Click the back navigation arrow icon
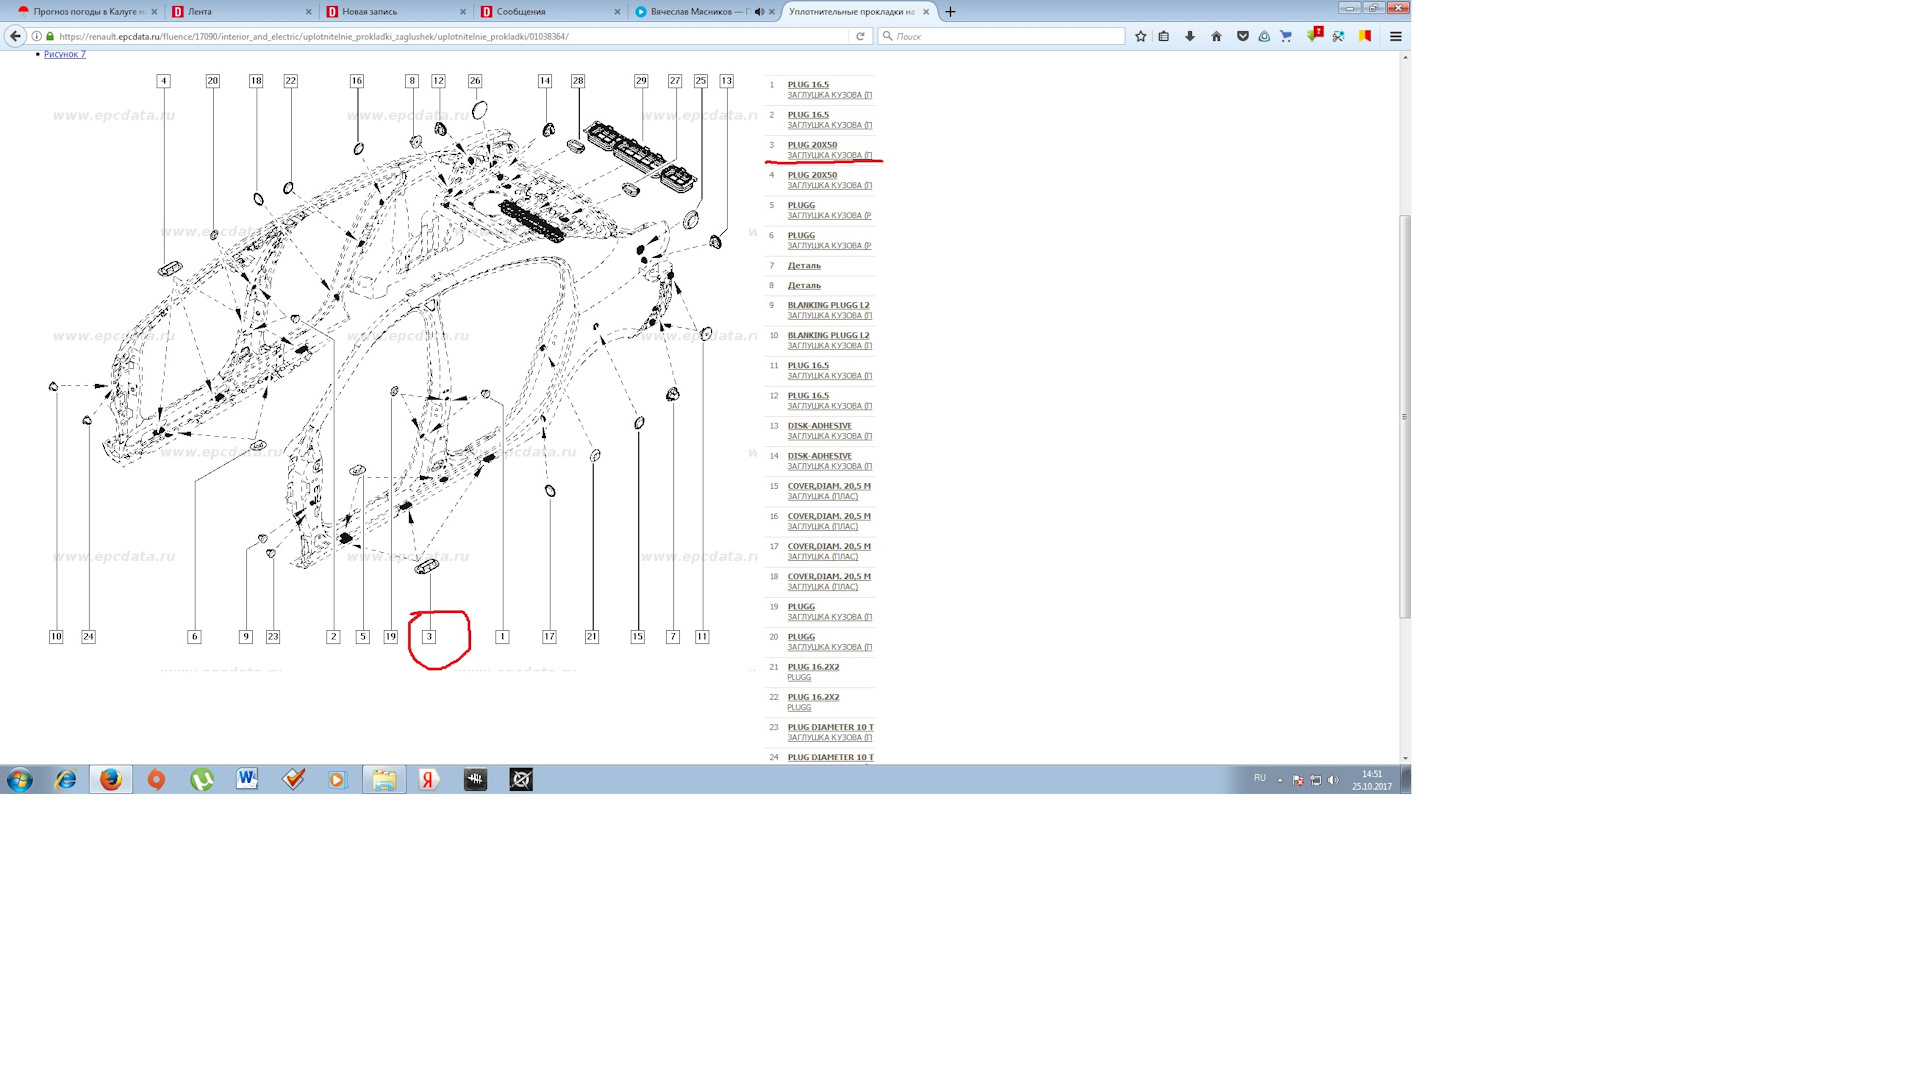This screenshot has width=1920, height=1080. [16, 36]
